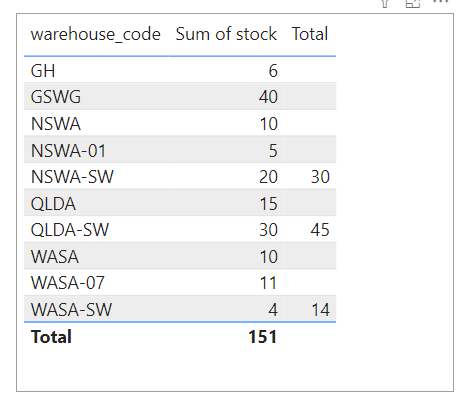Click the stock value 6 for GH

(x=273, y=71)
